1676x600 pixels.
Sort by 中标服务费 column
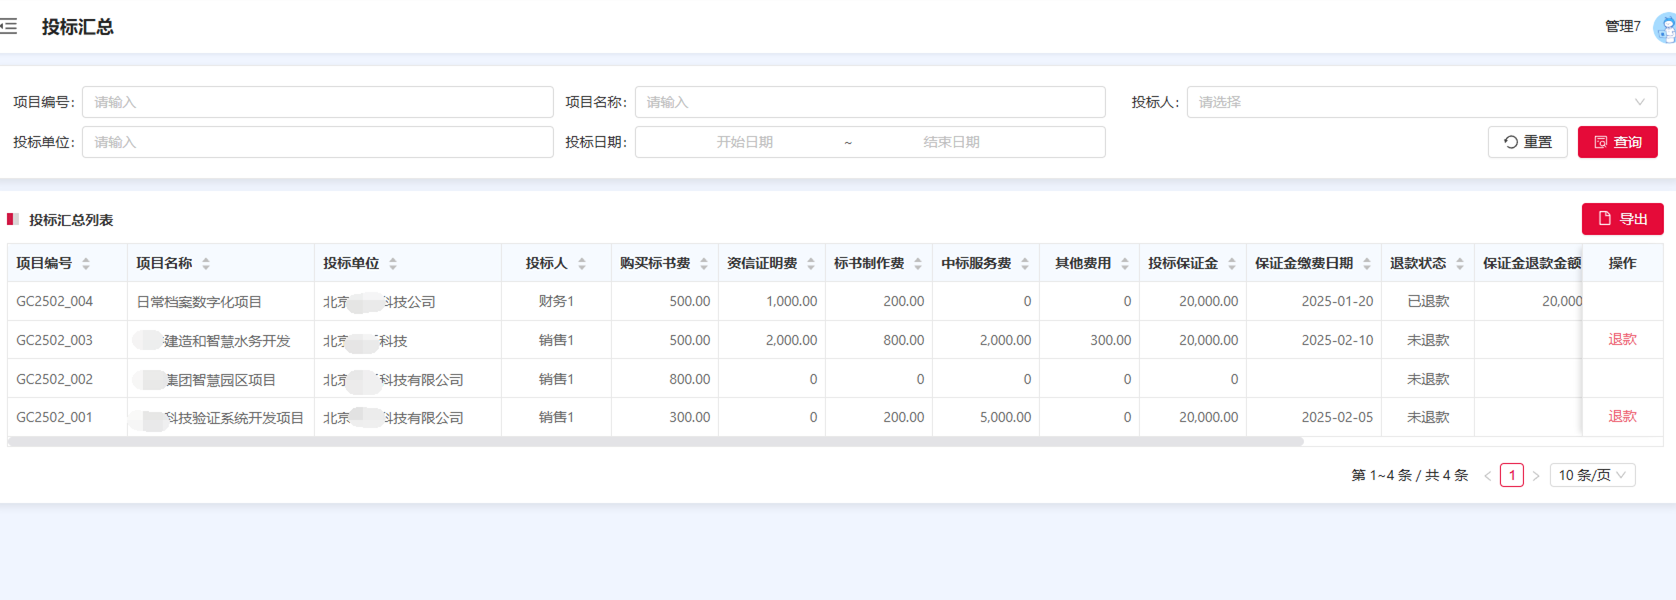(x=1025, y=264)
